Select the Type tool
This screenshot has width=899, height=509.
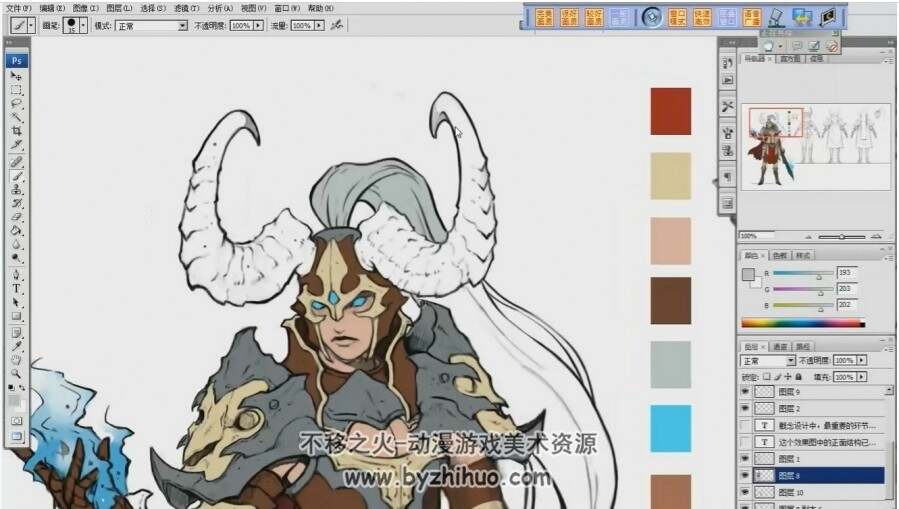(x=16, y=289)
